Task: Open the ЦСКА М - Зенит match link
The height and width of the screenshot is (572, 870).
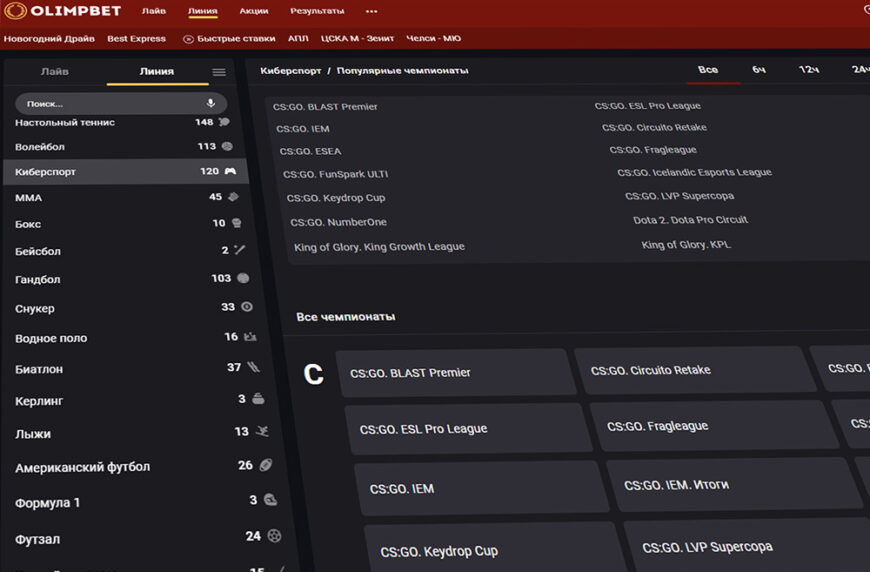Action: pos(357,39)
